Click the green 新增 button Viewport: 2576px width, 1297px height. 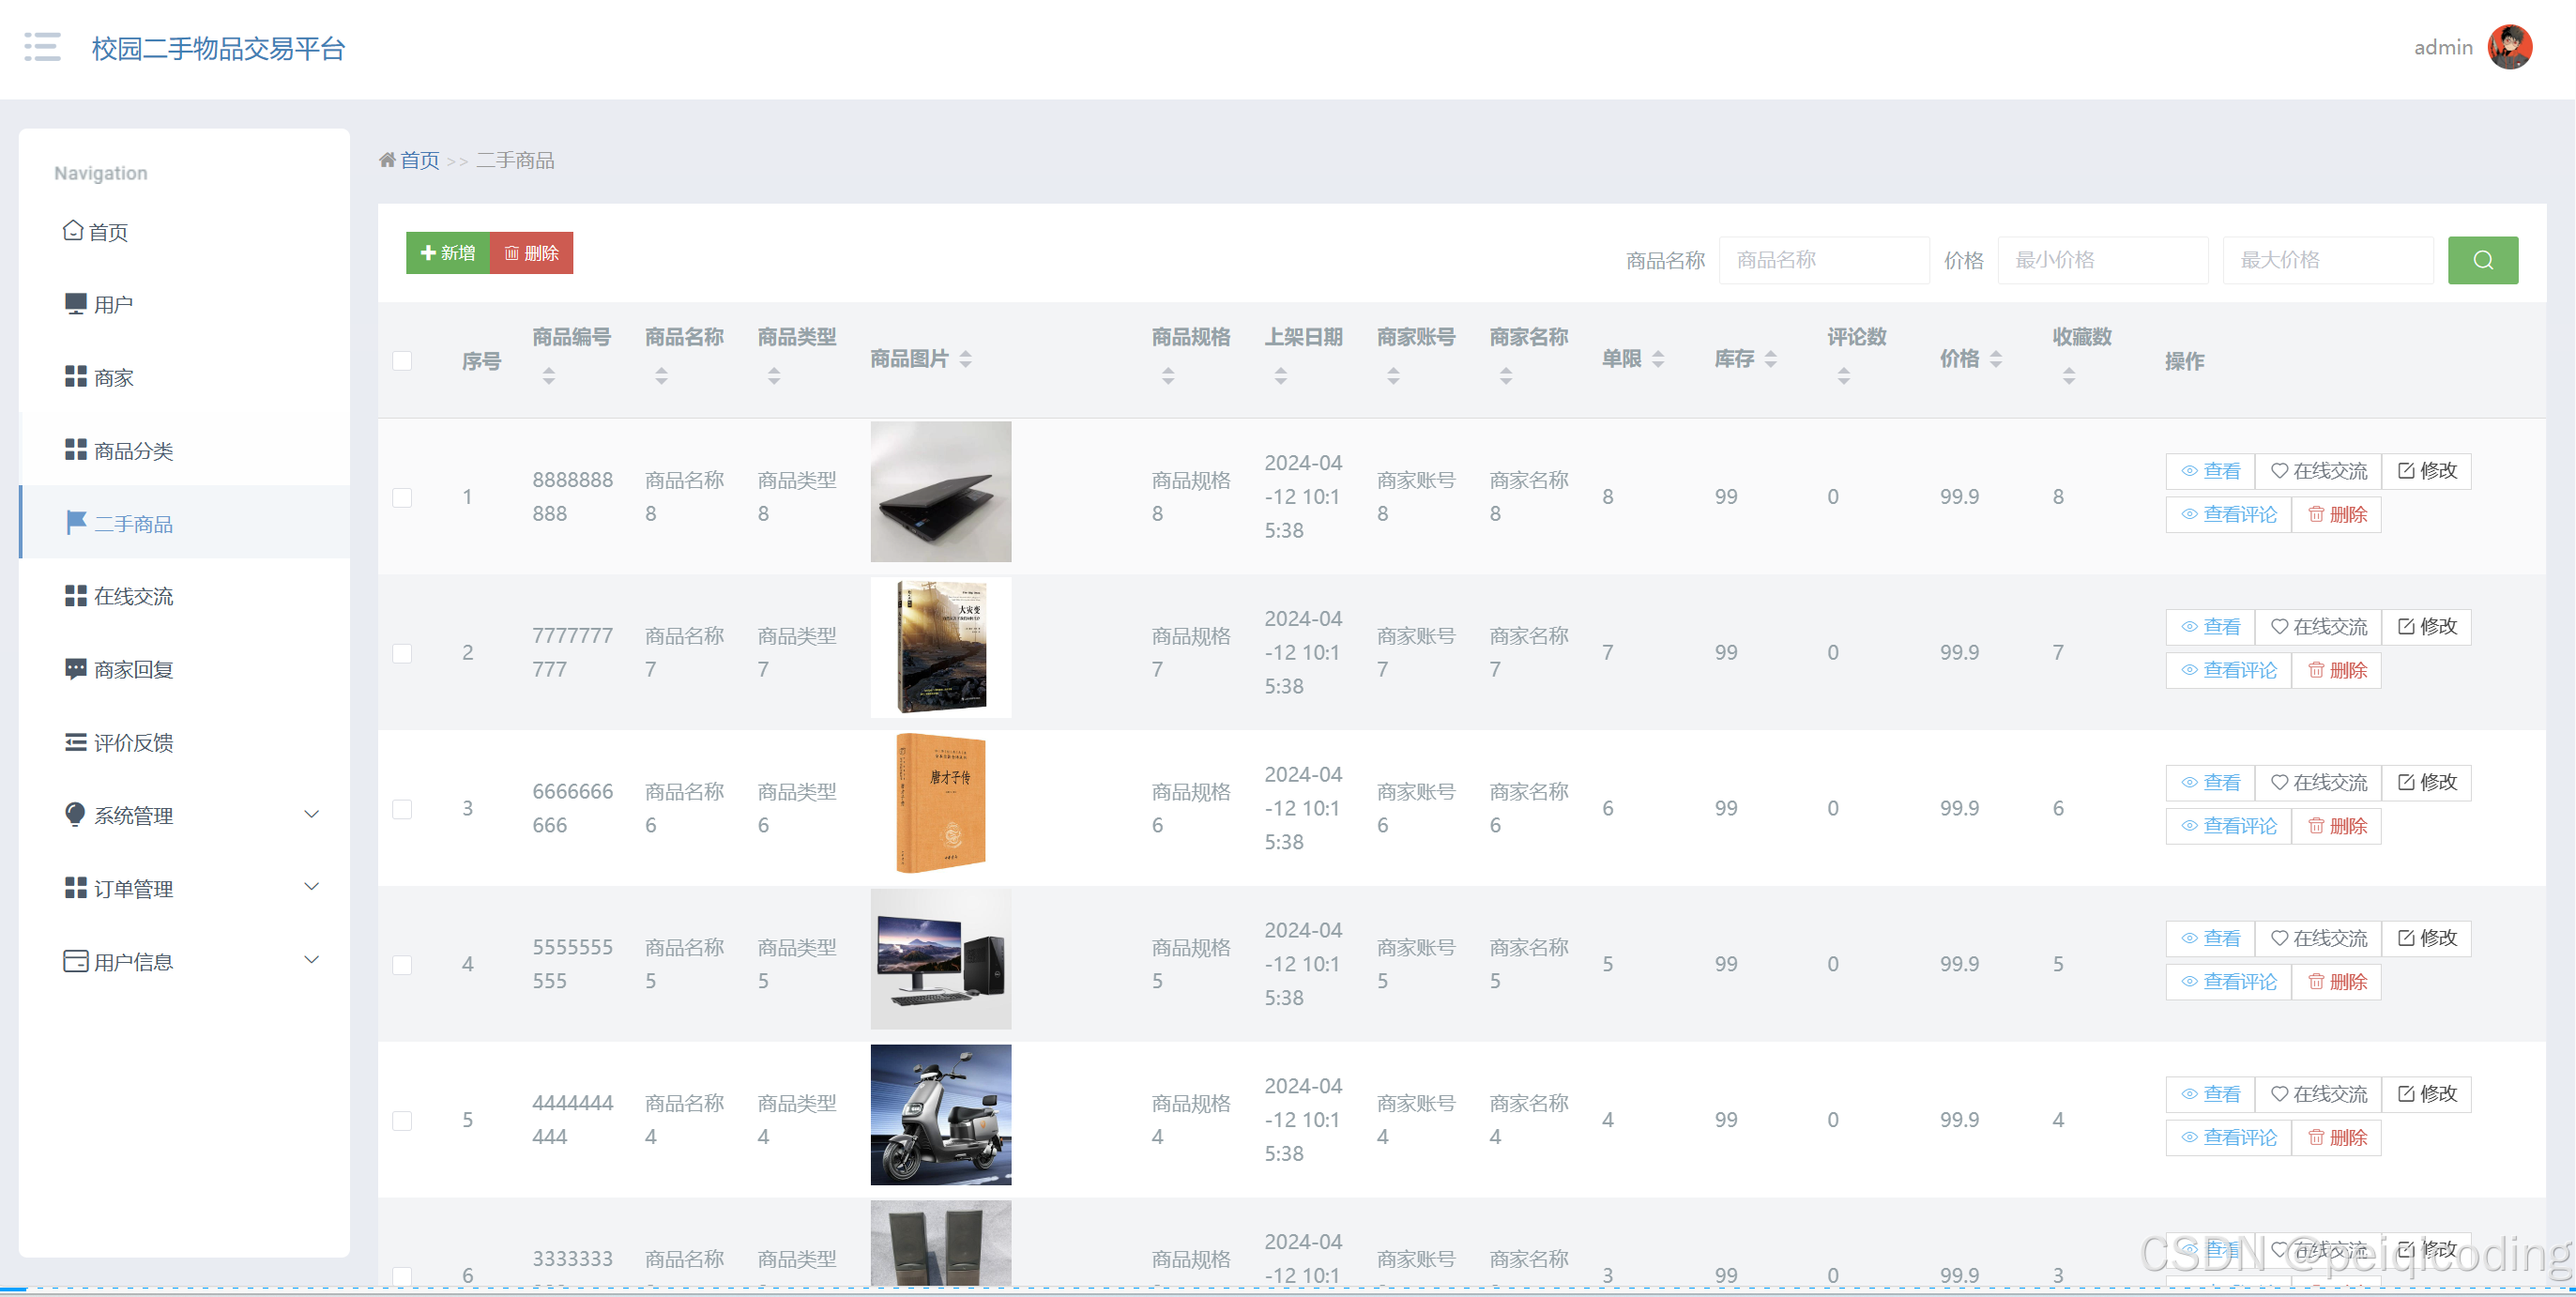pyautogui.click(x=448, y=253)
